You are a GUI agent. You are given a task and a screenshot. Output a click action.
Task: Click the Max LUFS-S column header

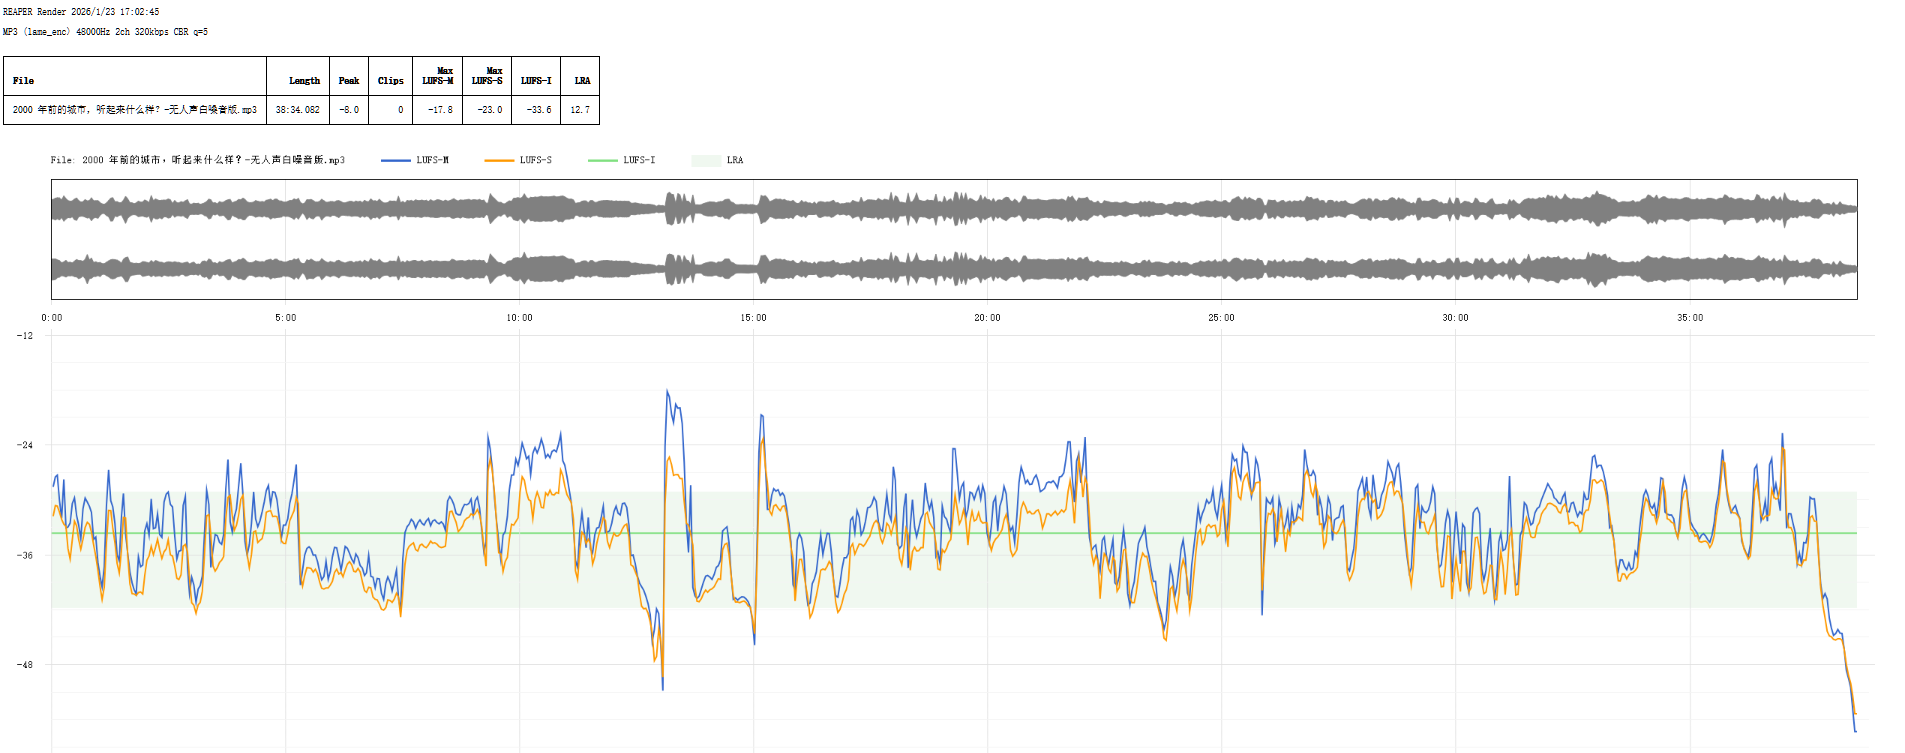(487, 76)
